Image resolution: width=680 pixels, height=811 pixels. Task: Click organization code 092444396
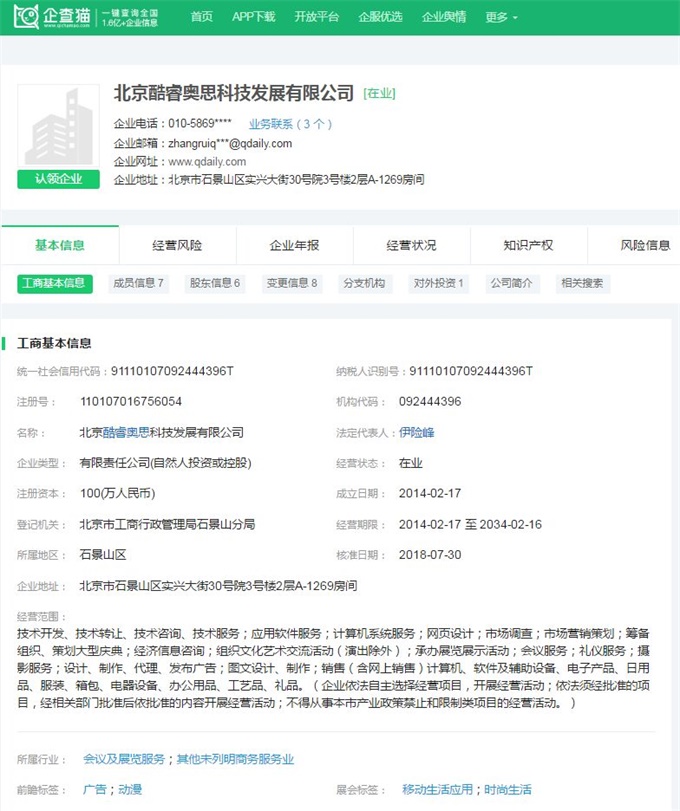click(430, 402)
